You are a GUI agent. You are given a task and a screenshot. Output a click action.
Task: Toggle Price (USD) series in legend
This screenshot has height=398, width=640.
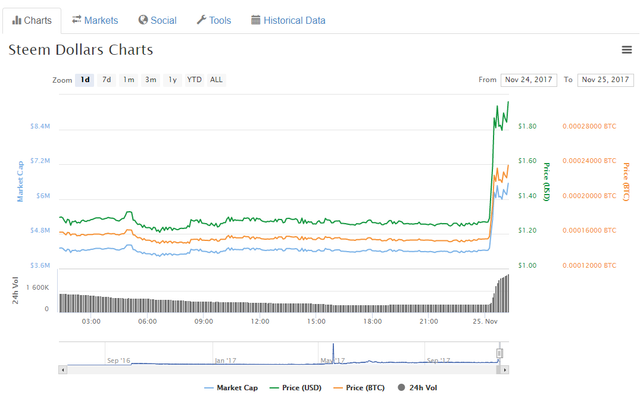tap(296, 388)
